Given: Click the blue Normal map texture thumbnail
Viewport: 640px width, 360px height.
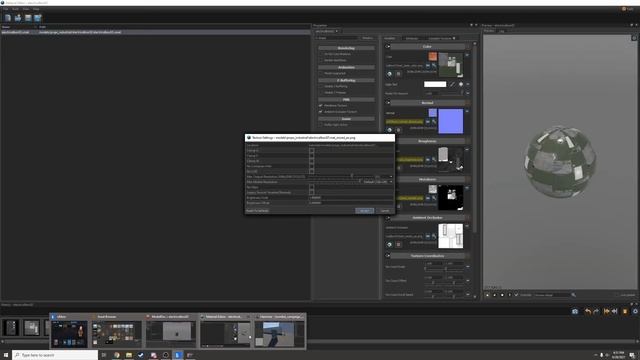Looking at the screenshot, I should (x=451, y=121).
